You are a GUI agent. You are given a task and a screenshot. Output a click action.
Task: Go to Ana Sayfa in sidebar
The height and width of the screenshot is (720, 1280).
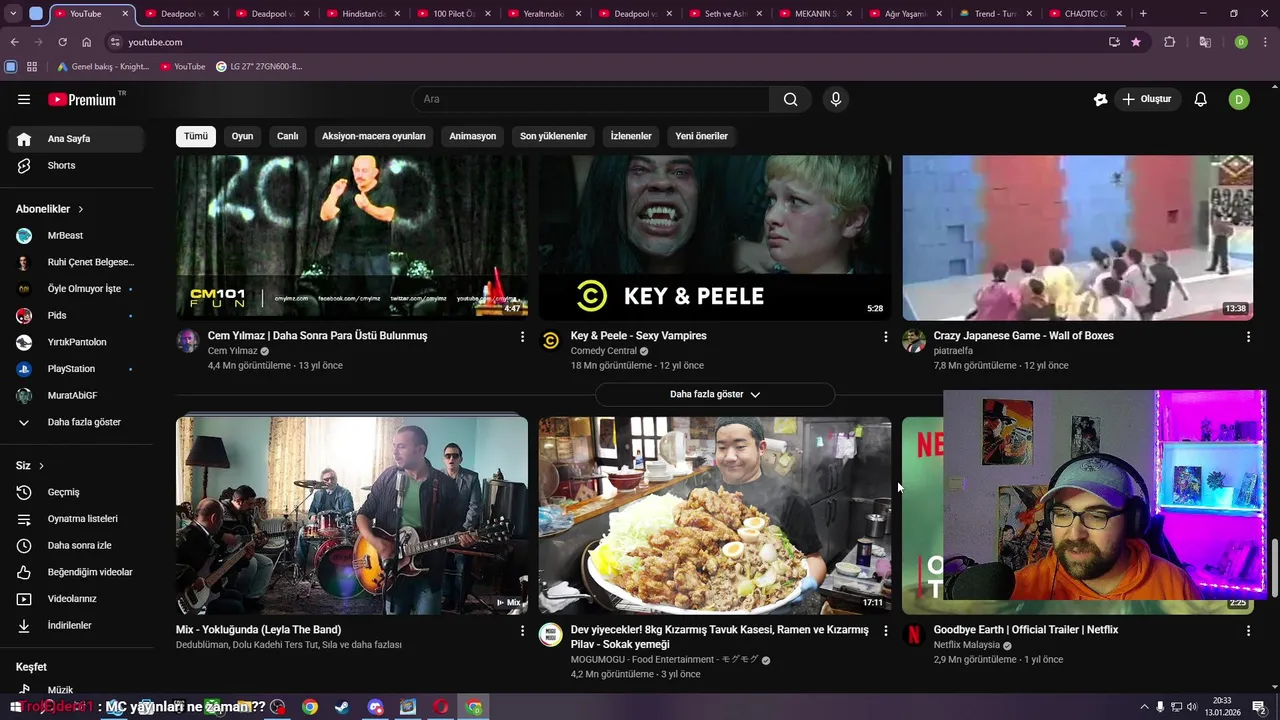coord(76,139)
